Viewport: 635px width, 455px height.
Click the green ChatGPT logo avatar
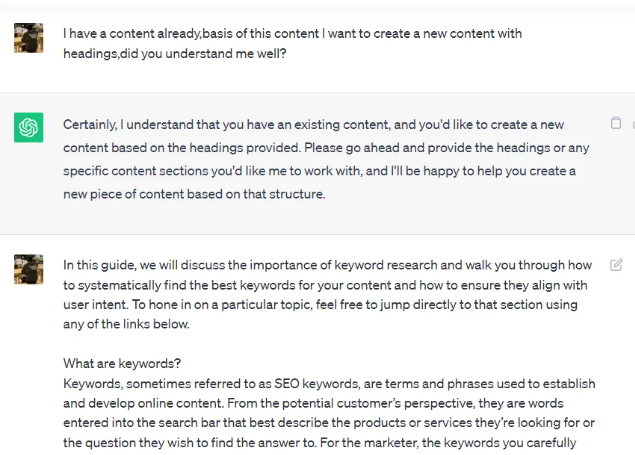pos(28,127)
